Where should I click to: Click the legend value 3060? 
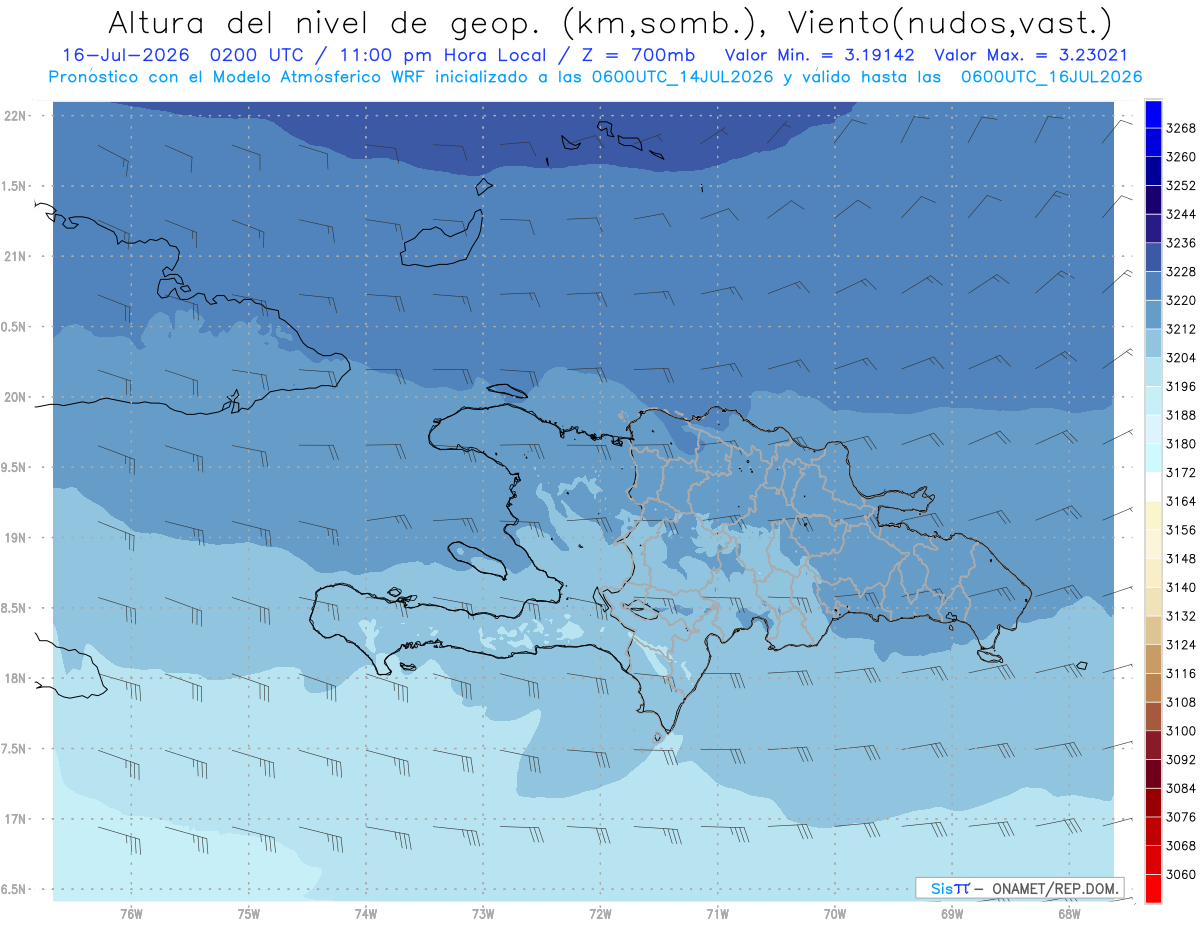point(1180,874)
